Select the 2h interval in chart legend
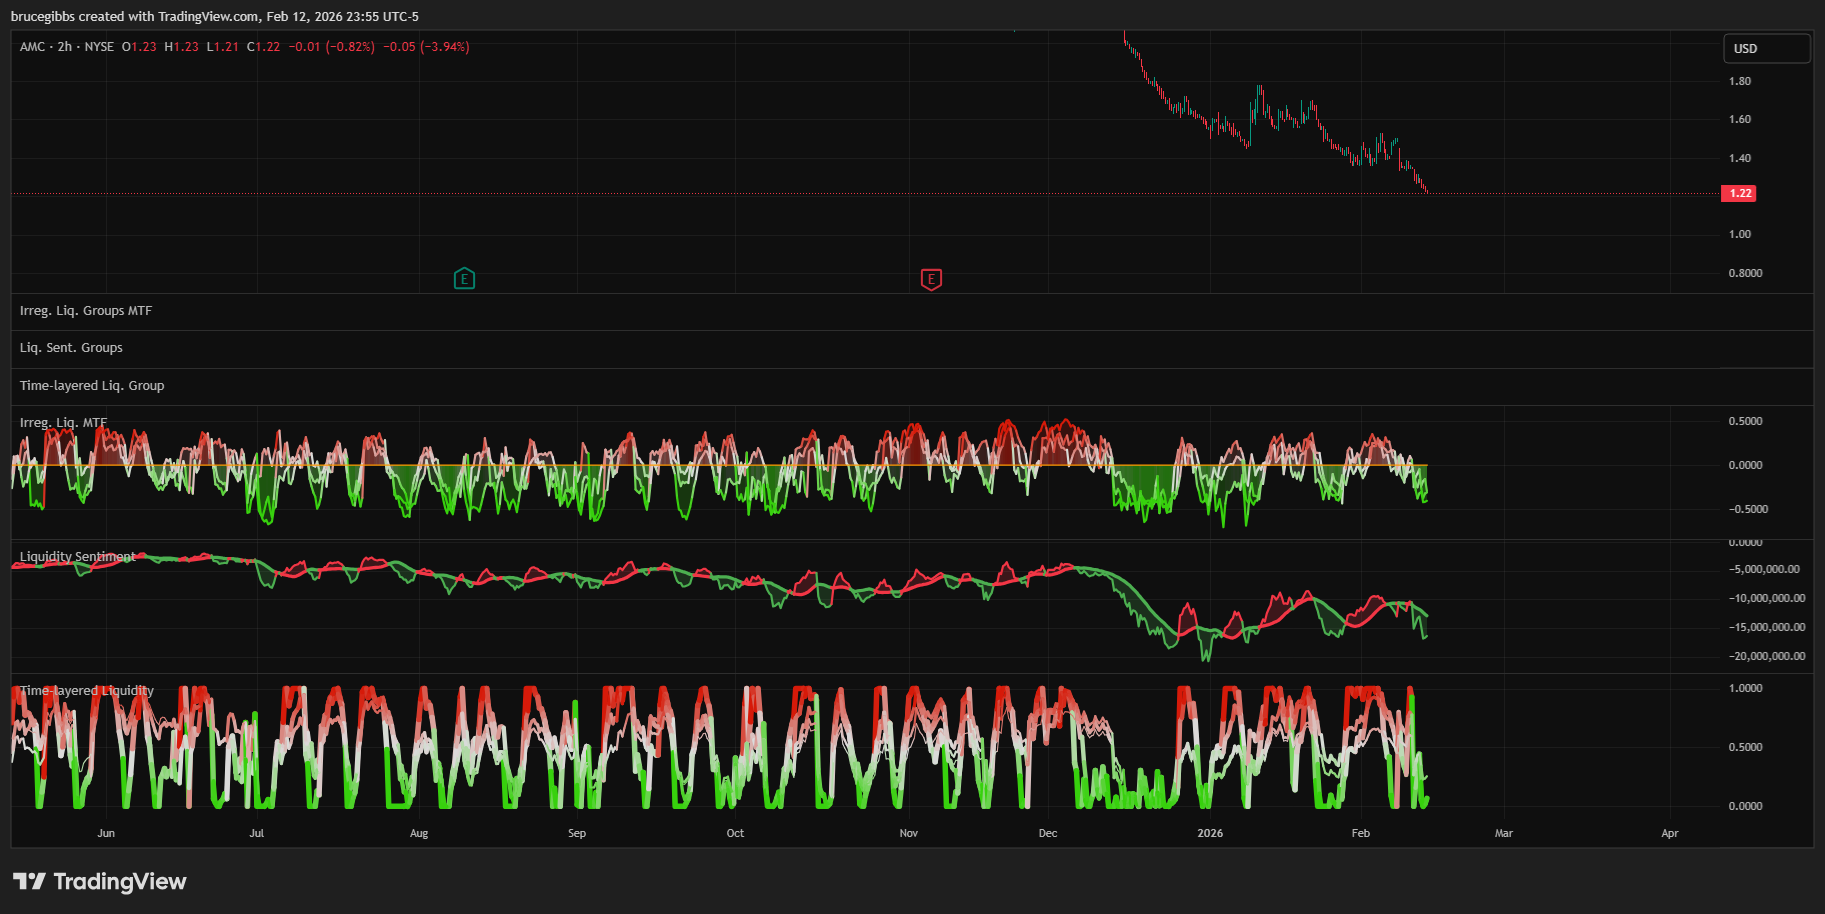Screen dimensions: 1825x914 pyautogui.click(x=65, y=47)
